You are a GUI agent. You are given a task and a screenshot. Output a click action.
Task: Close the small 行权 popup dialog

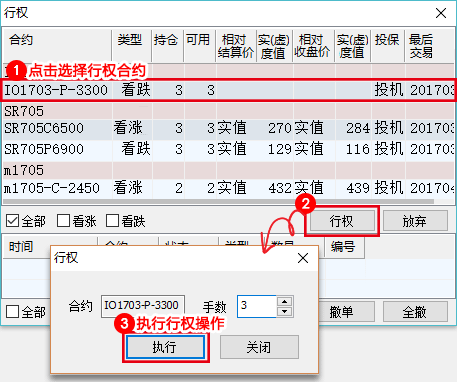[303, 258]
